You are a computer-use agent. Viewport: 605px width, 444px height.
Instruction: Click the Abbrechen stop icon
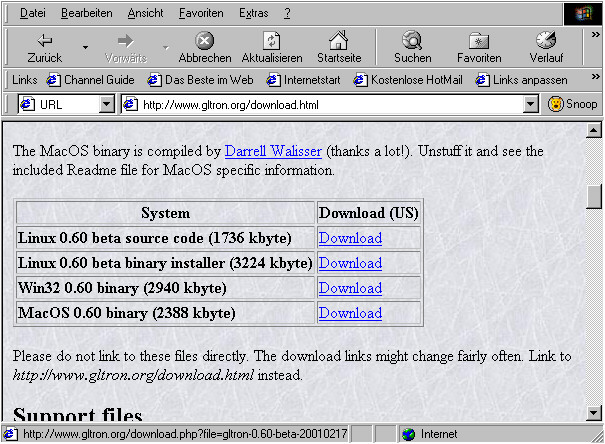(x=204, y=41)
